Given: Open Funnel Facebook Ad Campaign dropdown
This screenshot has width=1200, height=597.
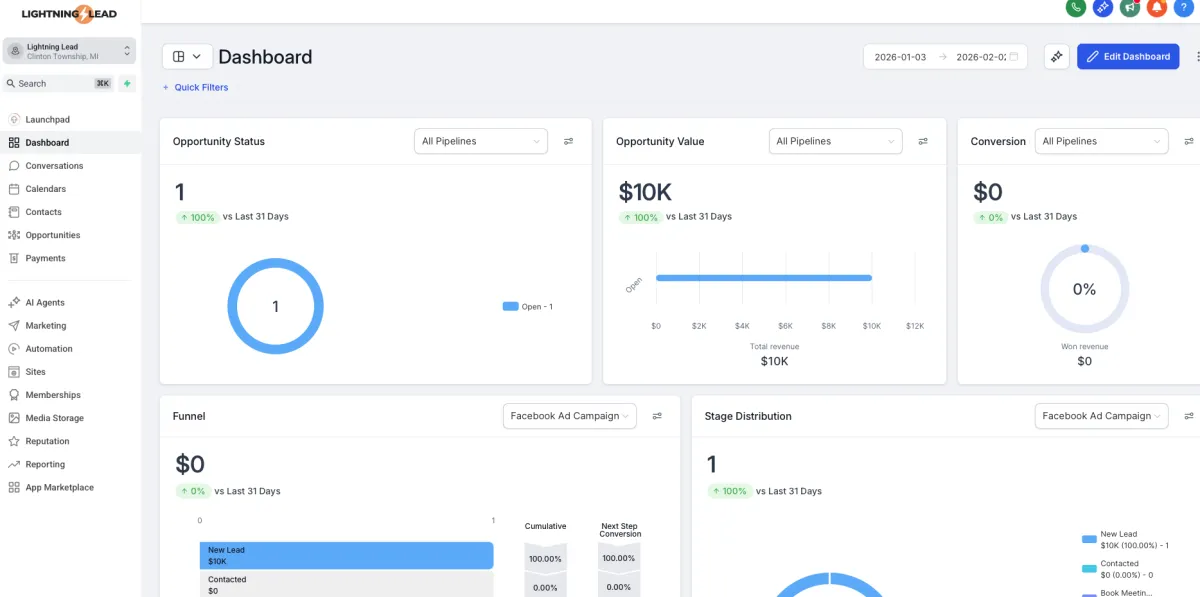Looking at the screenshot, I should coord(570,416).
